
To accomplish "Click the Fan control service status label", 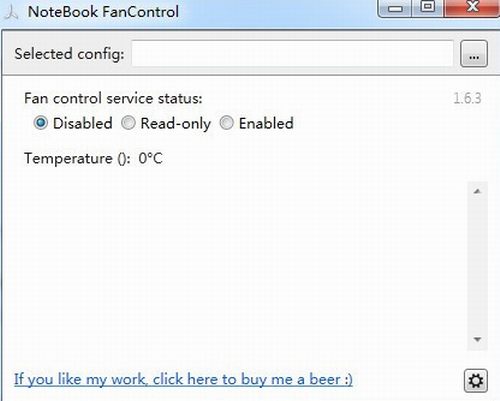I will 113,98.
